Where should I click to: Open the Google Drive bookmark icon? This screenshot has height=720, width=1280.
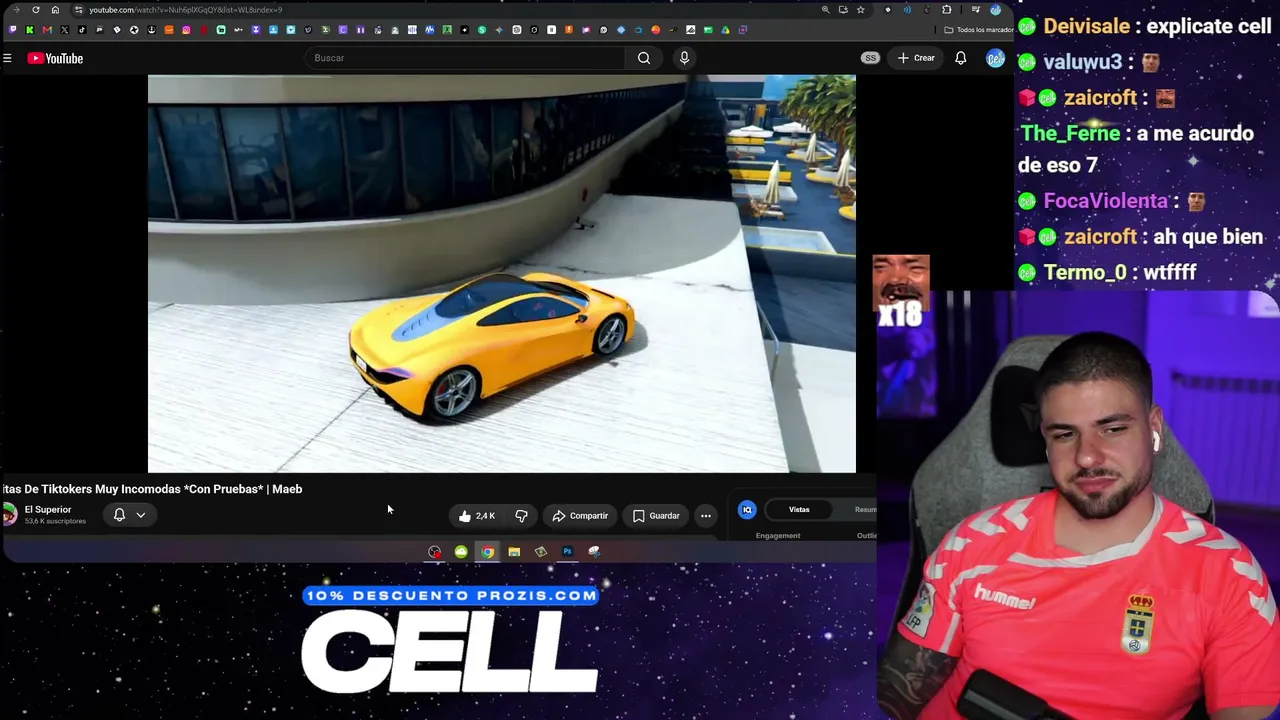point(726,30)
